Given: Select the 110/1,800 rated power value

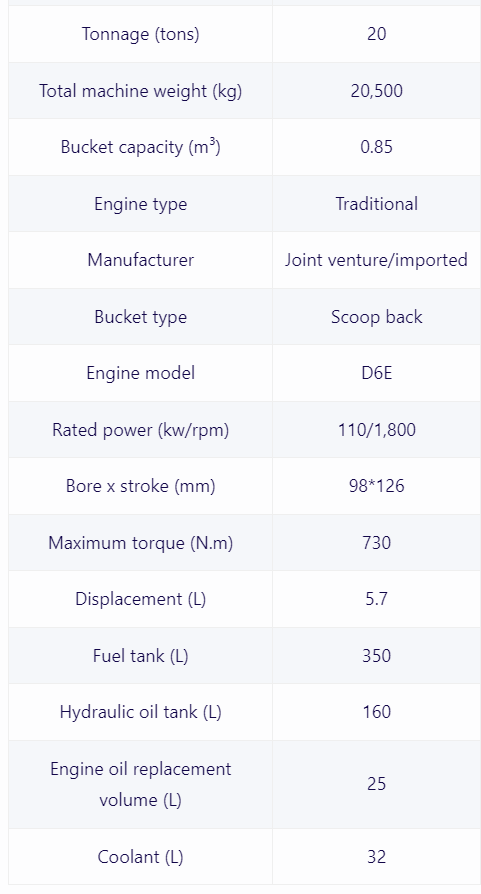Looking at the screenshot, I should click(x=376, y=429).
